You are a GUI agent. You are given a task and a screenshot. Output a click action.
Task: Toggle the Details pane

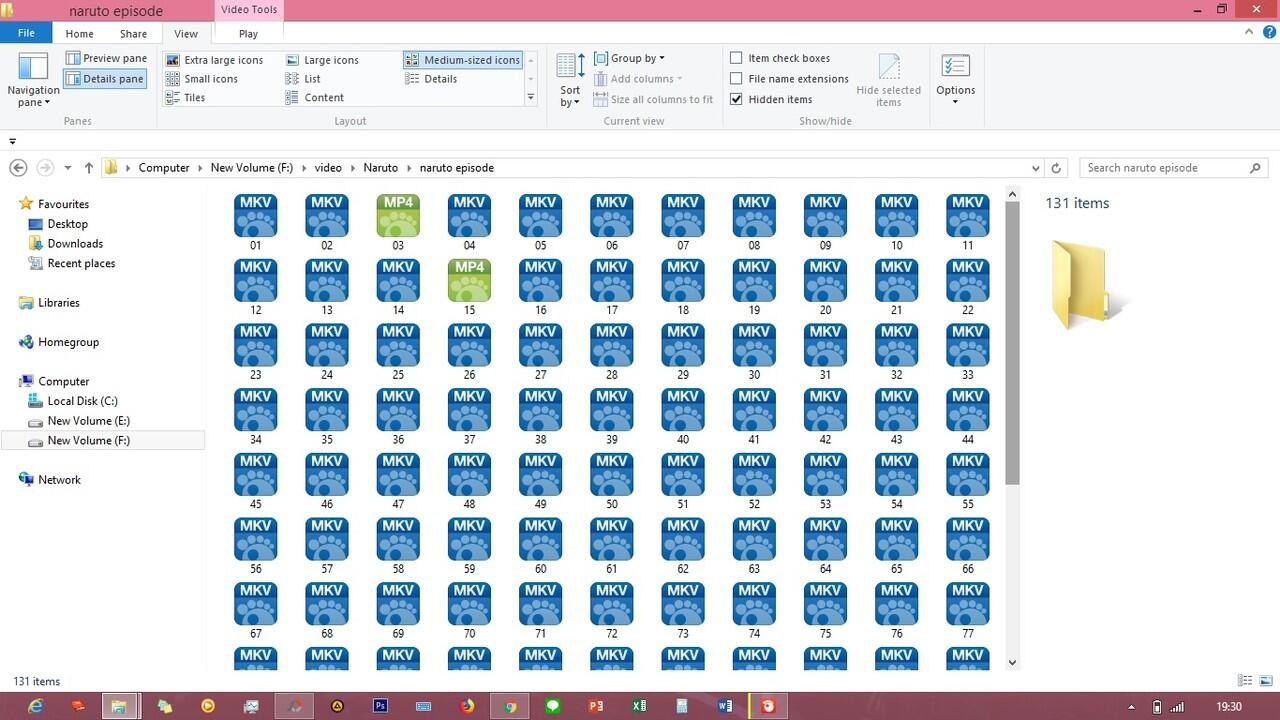[106, 78]
